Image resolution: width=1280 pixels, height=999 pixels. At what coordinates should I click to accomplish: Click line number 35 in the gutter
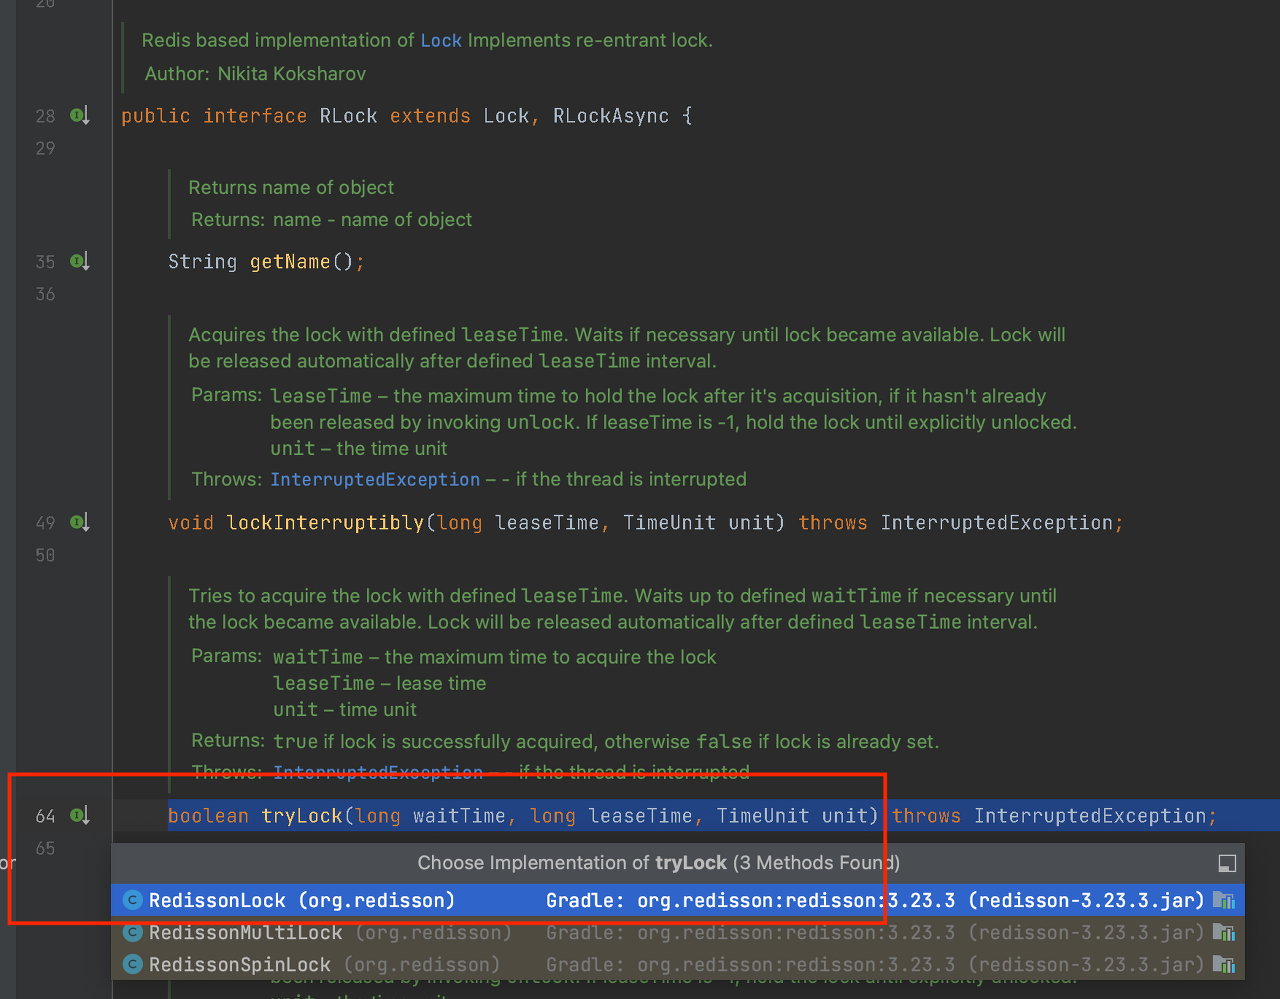(45, 262)
